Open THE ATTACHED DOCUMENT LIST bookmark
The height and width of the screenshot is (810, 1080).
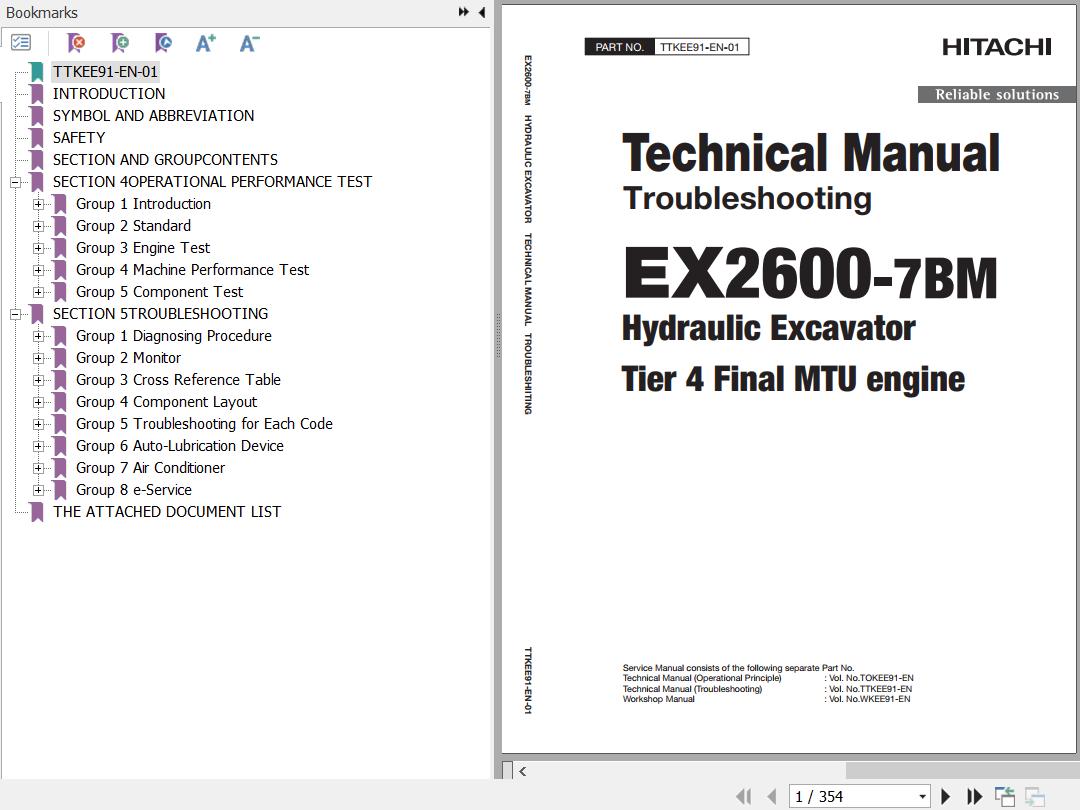(167, 512)
